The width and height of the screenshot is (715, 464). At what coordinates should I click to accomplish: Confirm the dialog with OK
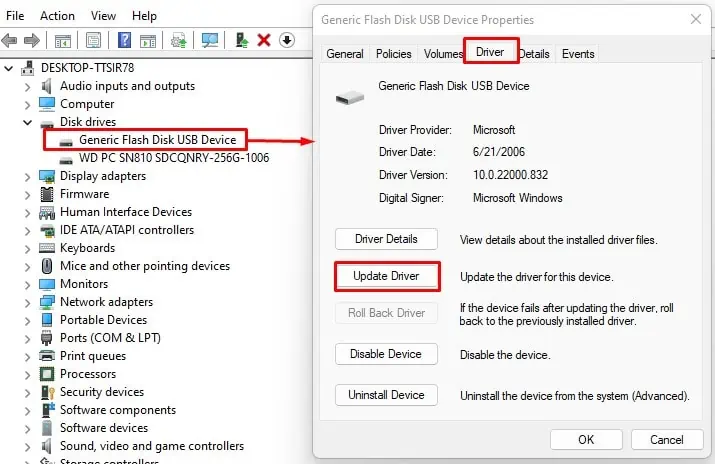click(x=586, y=439)
